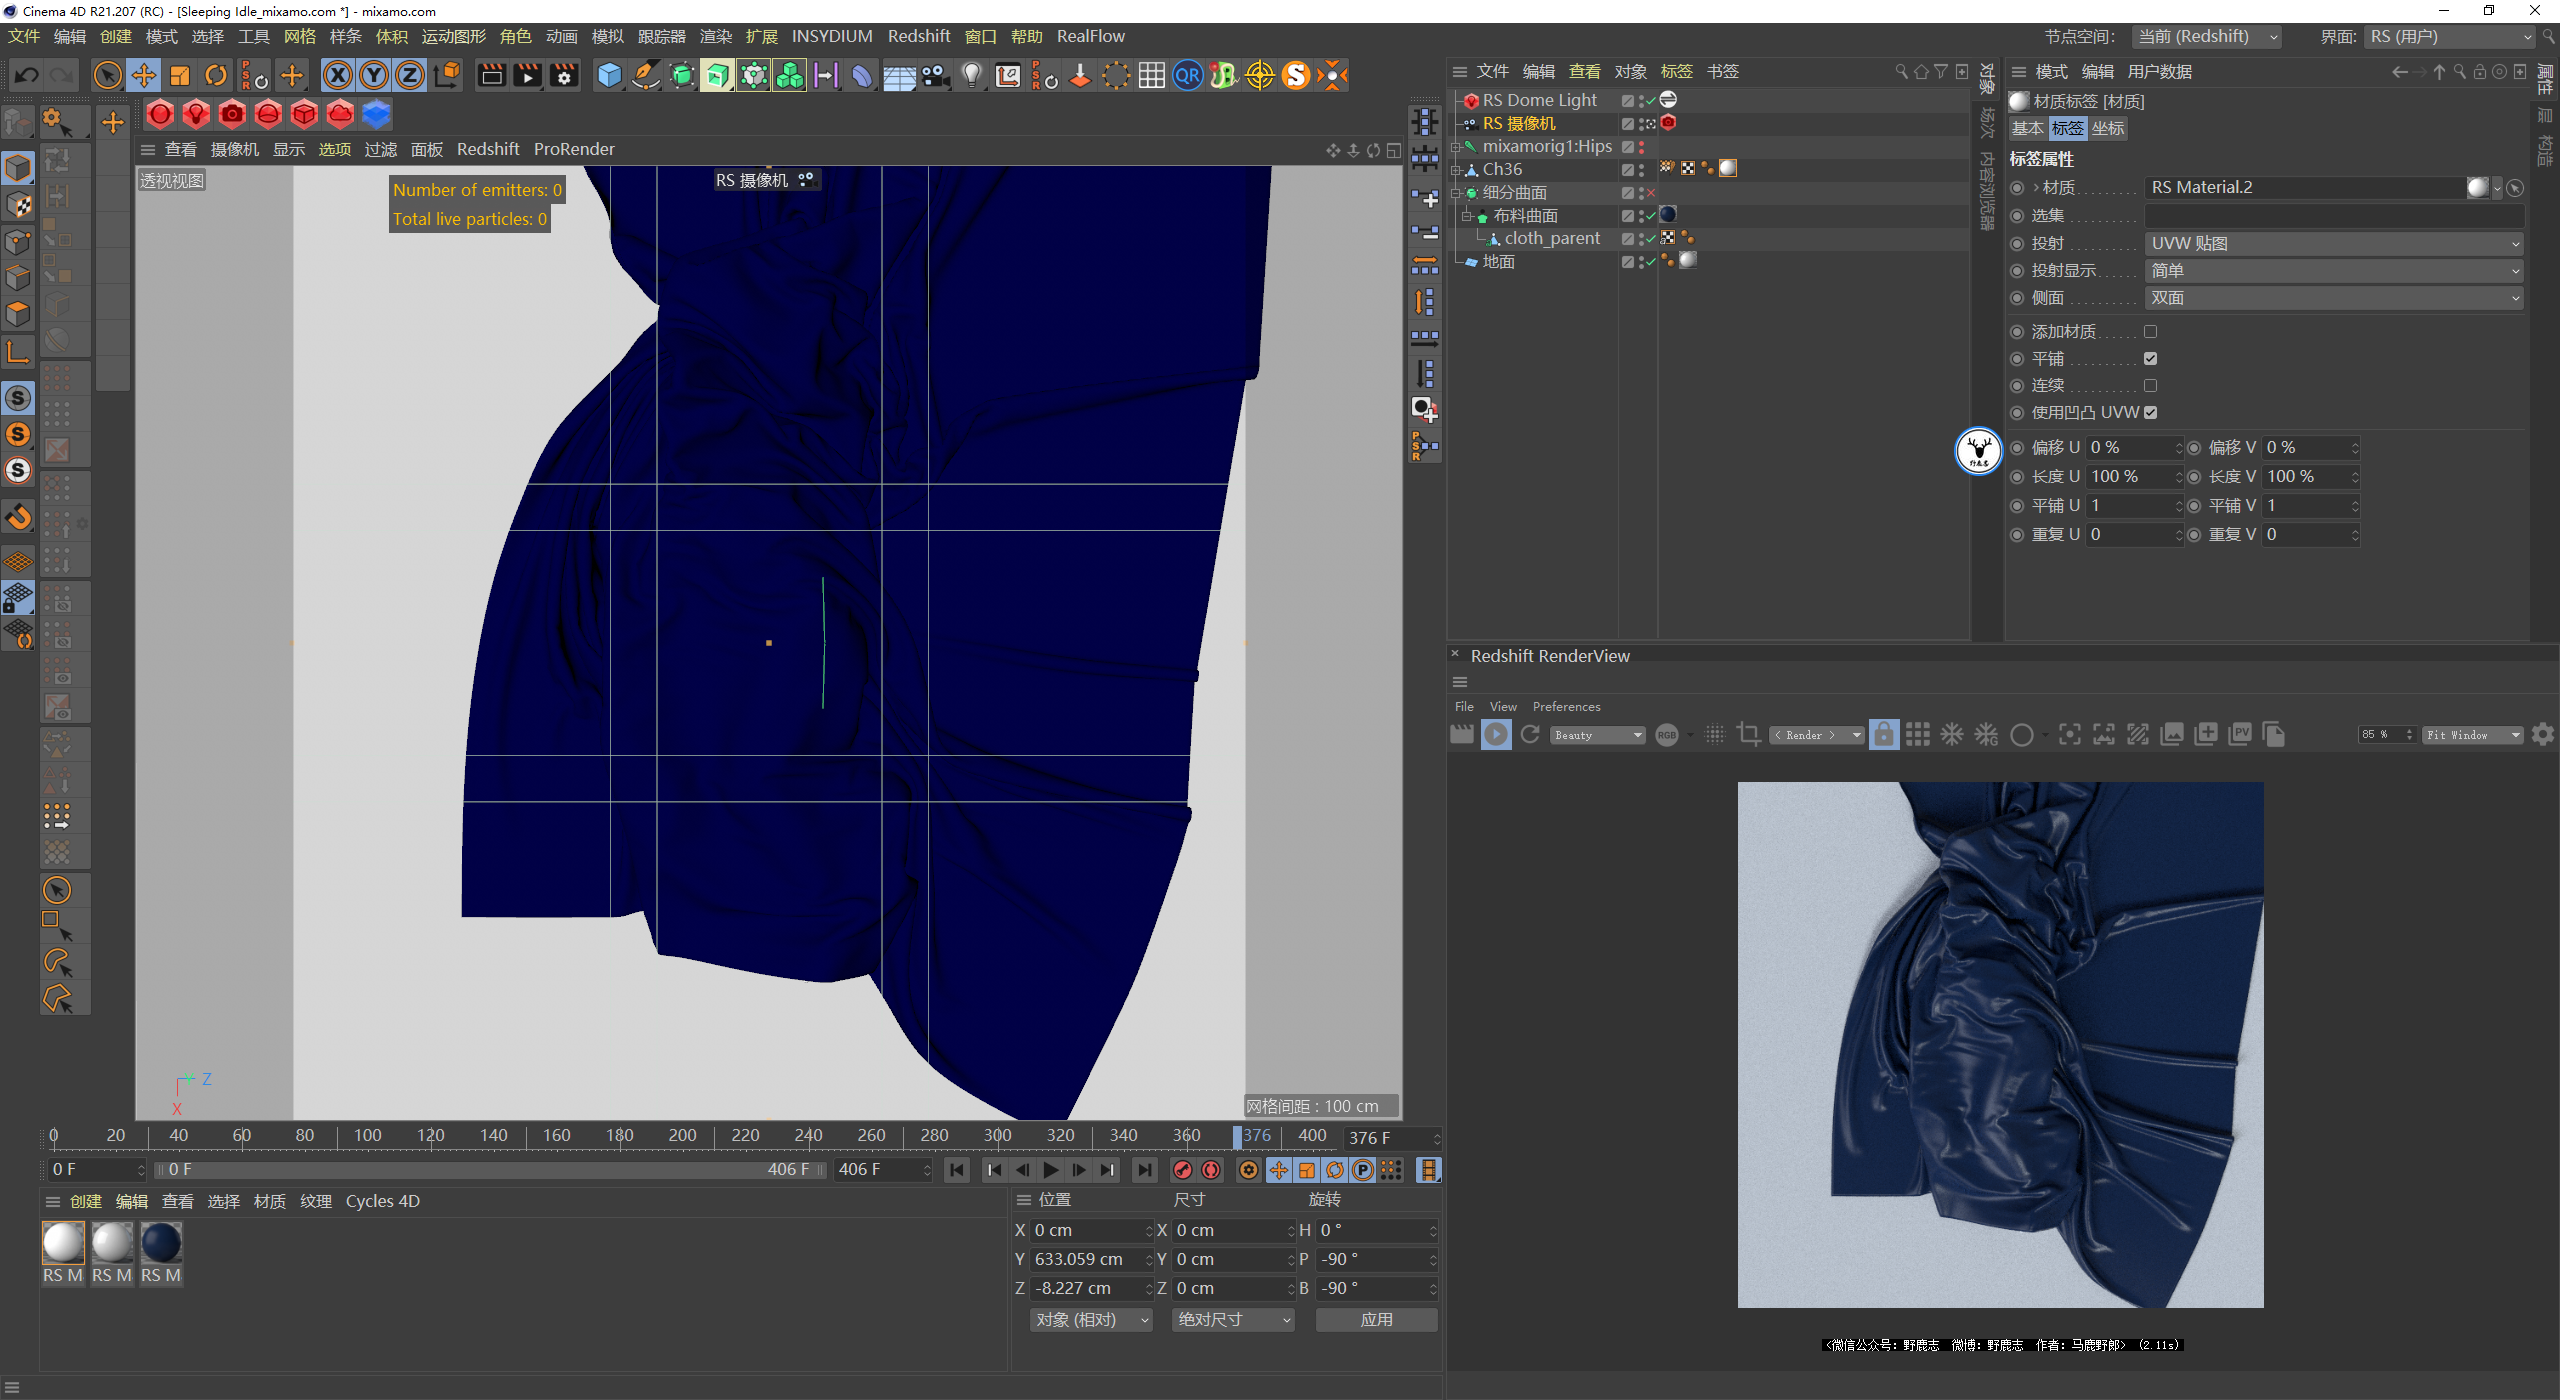
Task: Open the Redshift menu in the menu bar
Action: click(918, 36)
